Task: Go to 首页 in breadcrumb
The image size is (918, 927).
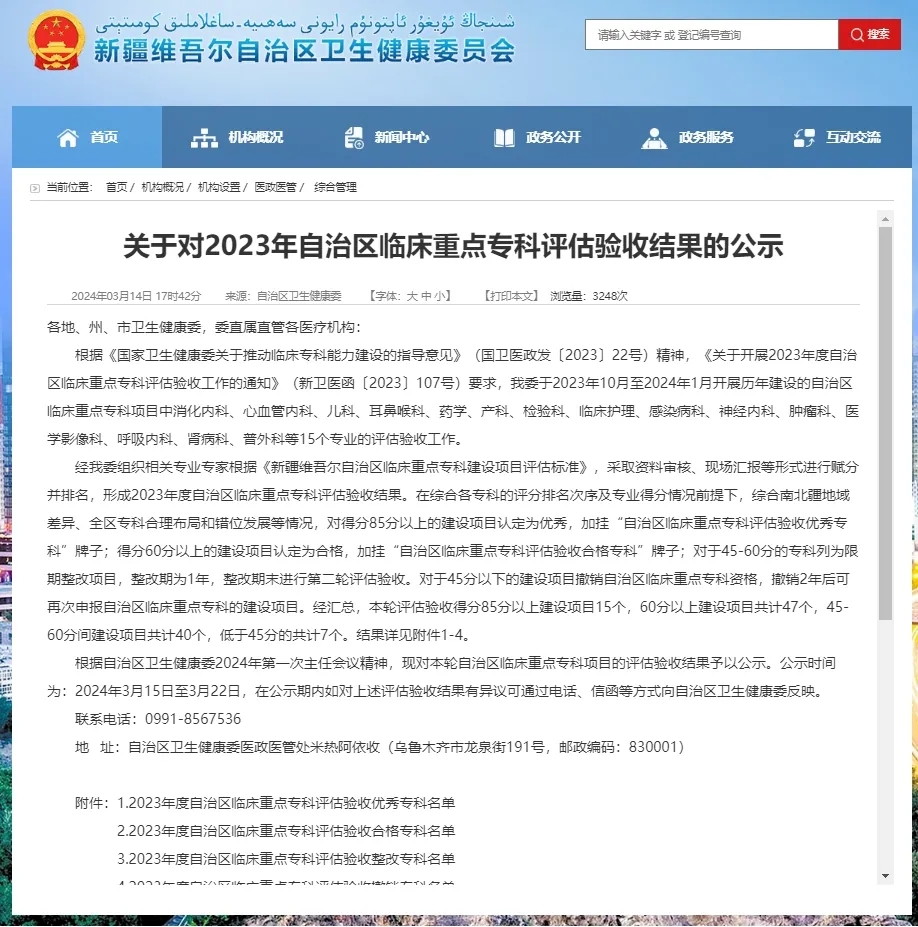Action: coord(116,187)
